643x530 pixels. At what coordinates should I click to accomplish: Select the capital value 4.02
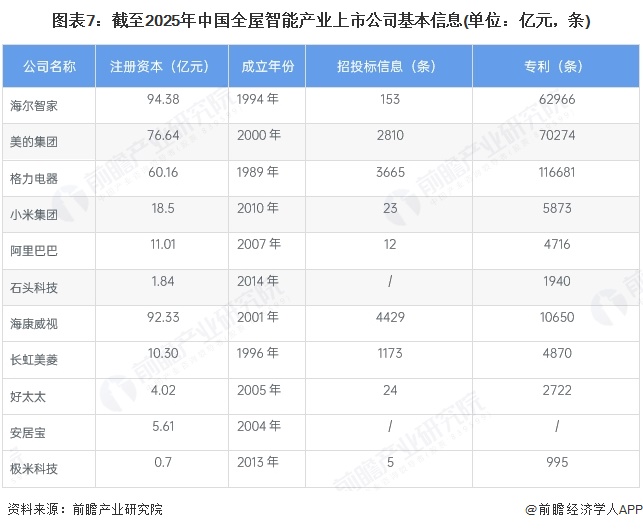click(163, 390)
